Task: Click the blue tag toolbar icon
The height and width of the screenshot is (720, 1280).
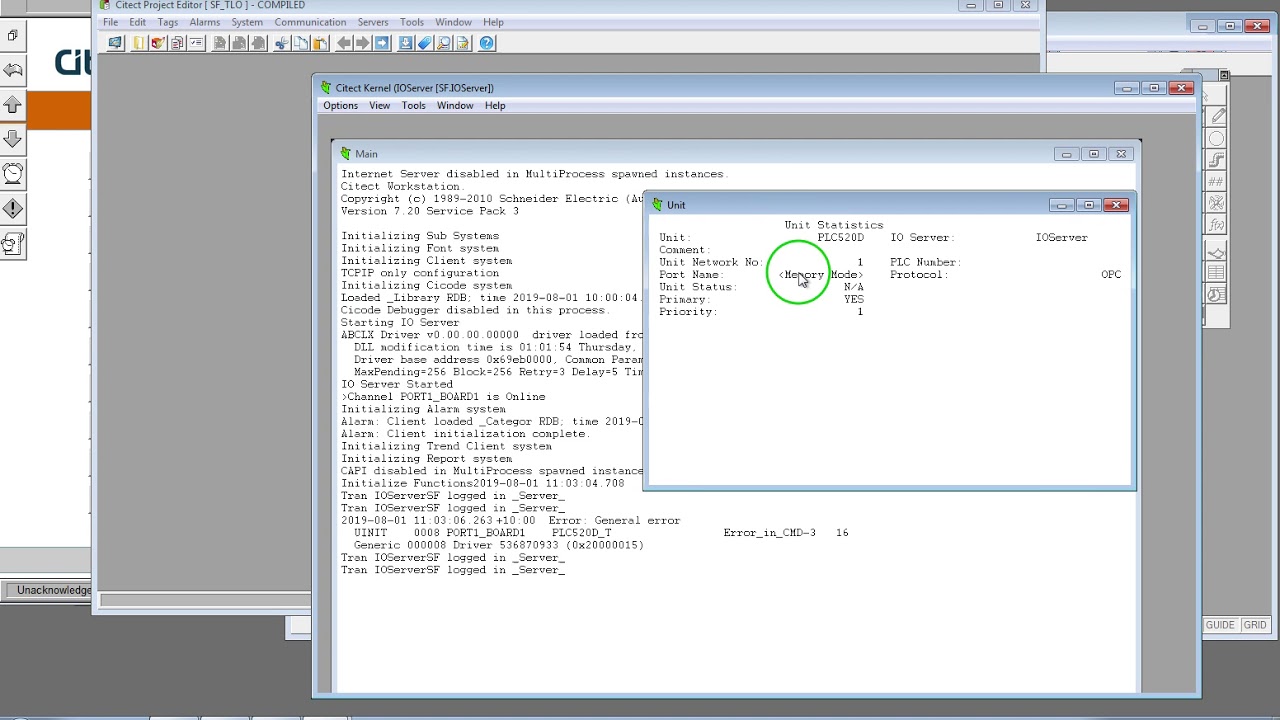Action: click(425, 43)
